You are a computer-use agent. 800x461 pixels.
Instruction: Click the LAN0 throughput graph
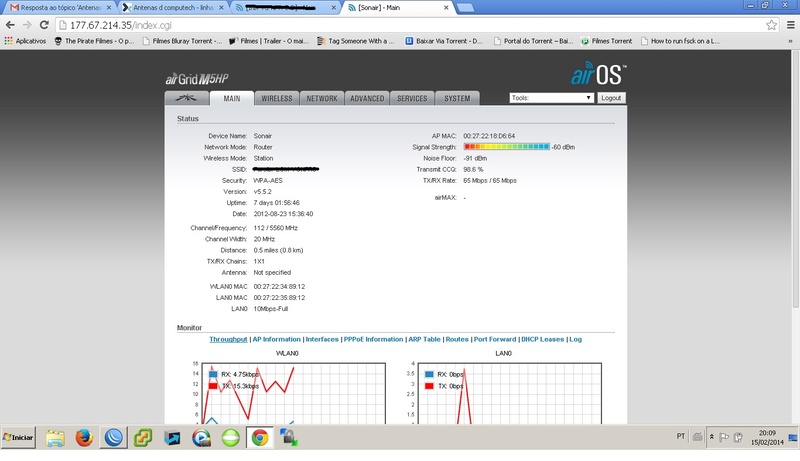point(510,393)
